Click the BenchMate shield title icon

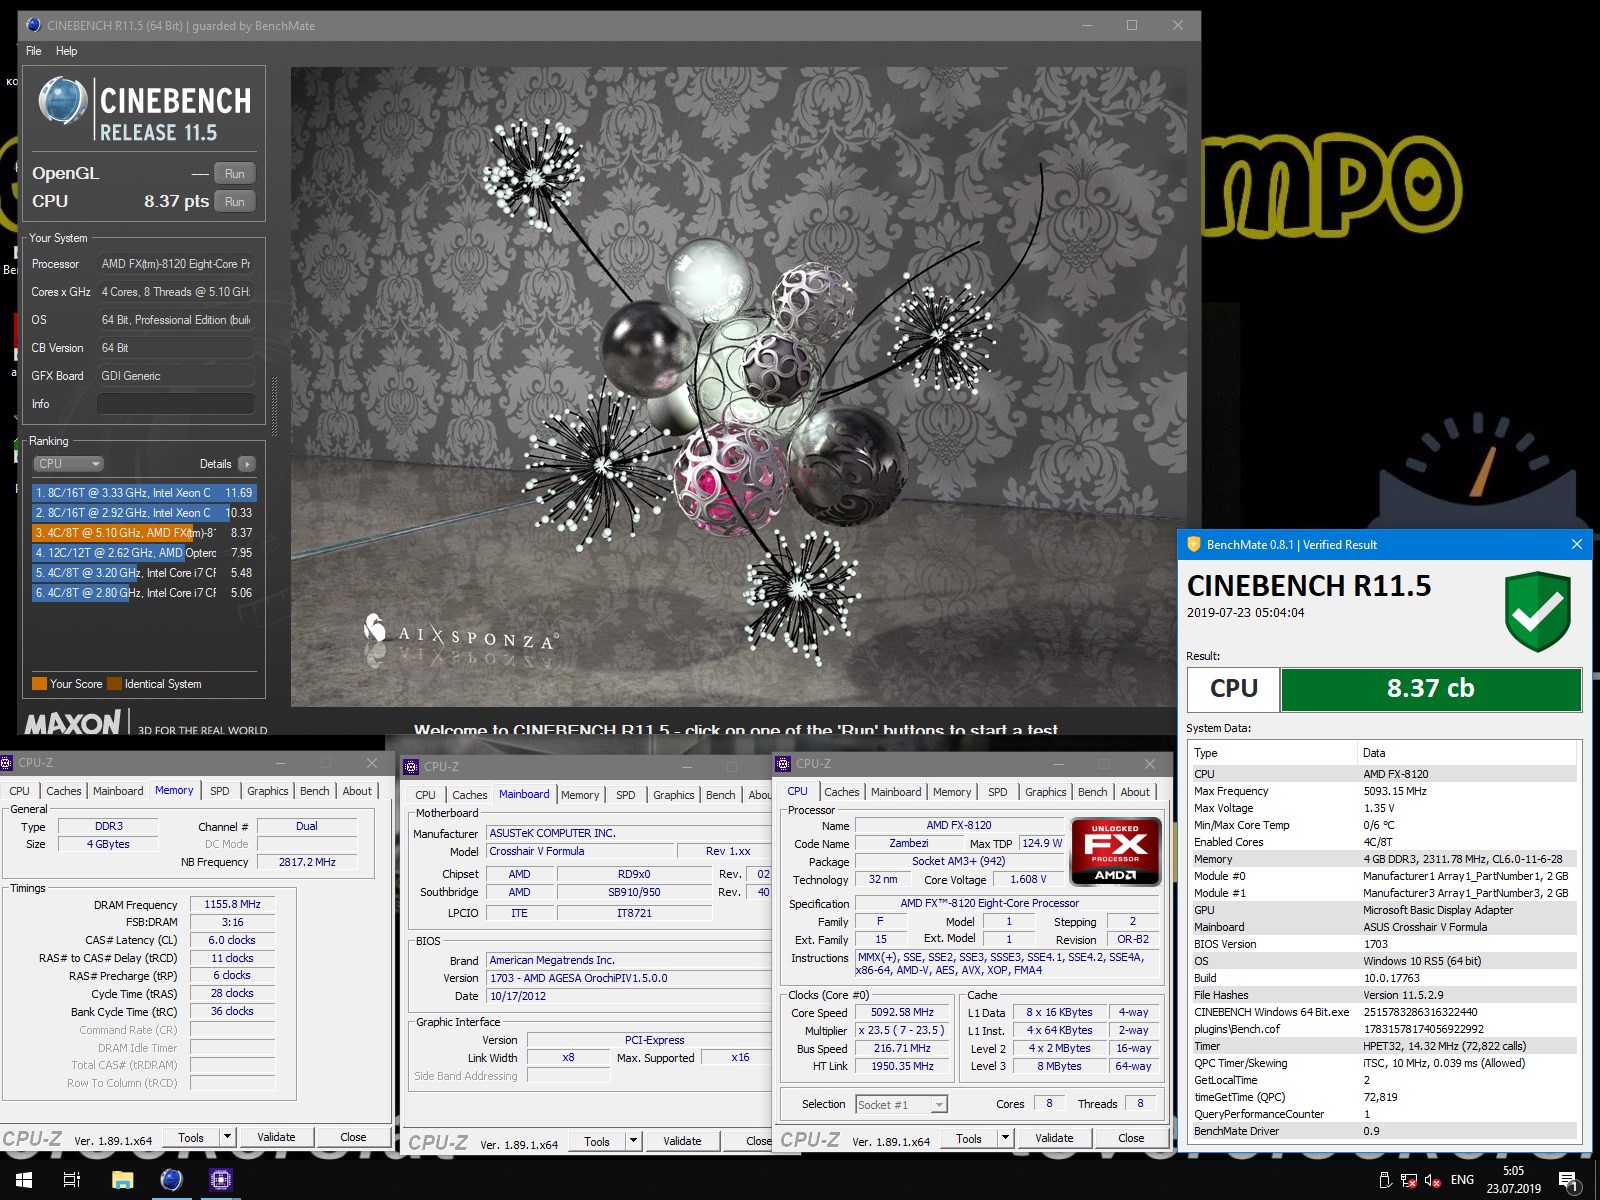tap(1193, 544)
